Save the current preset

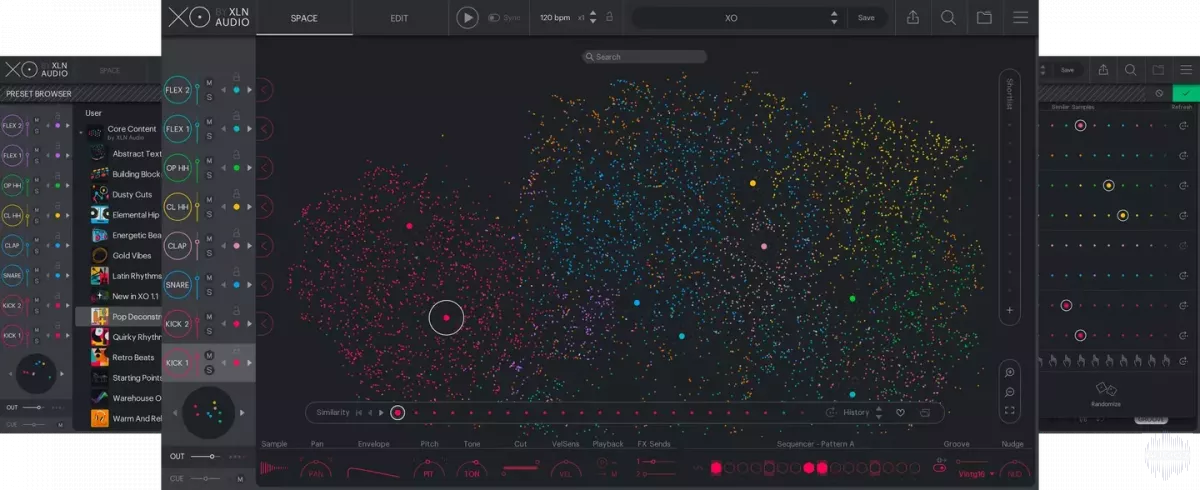(x=865, y=18)
